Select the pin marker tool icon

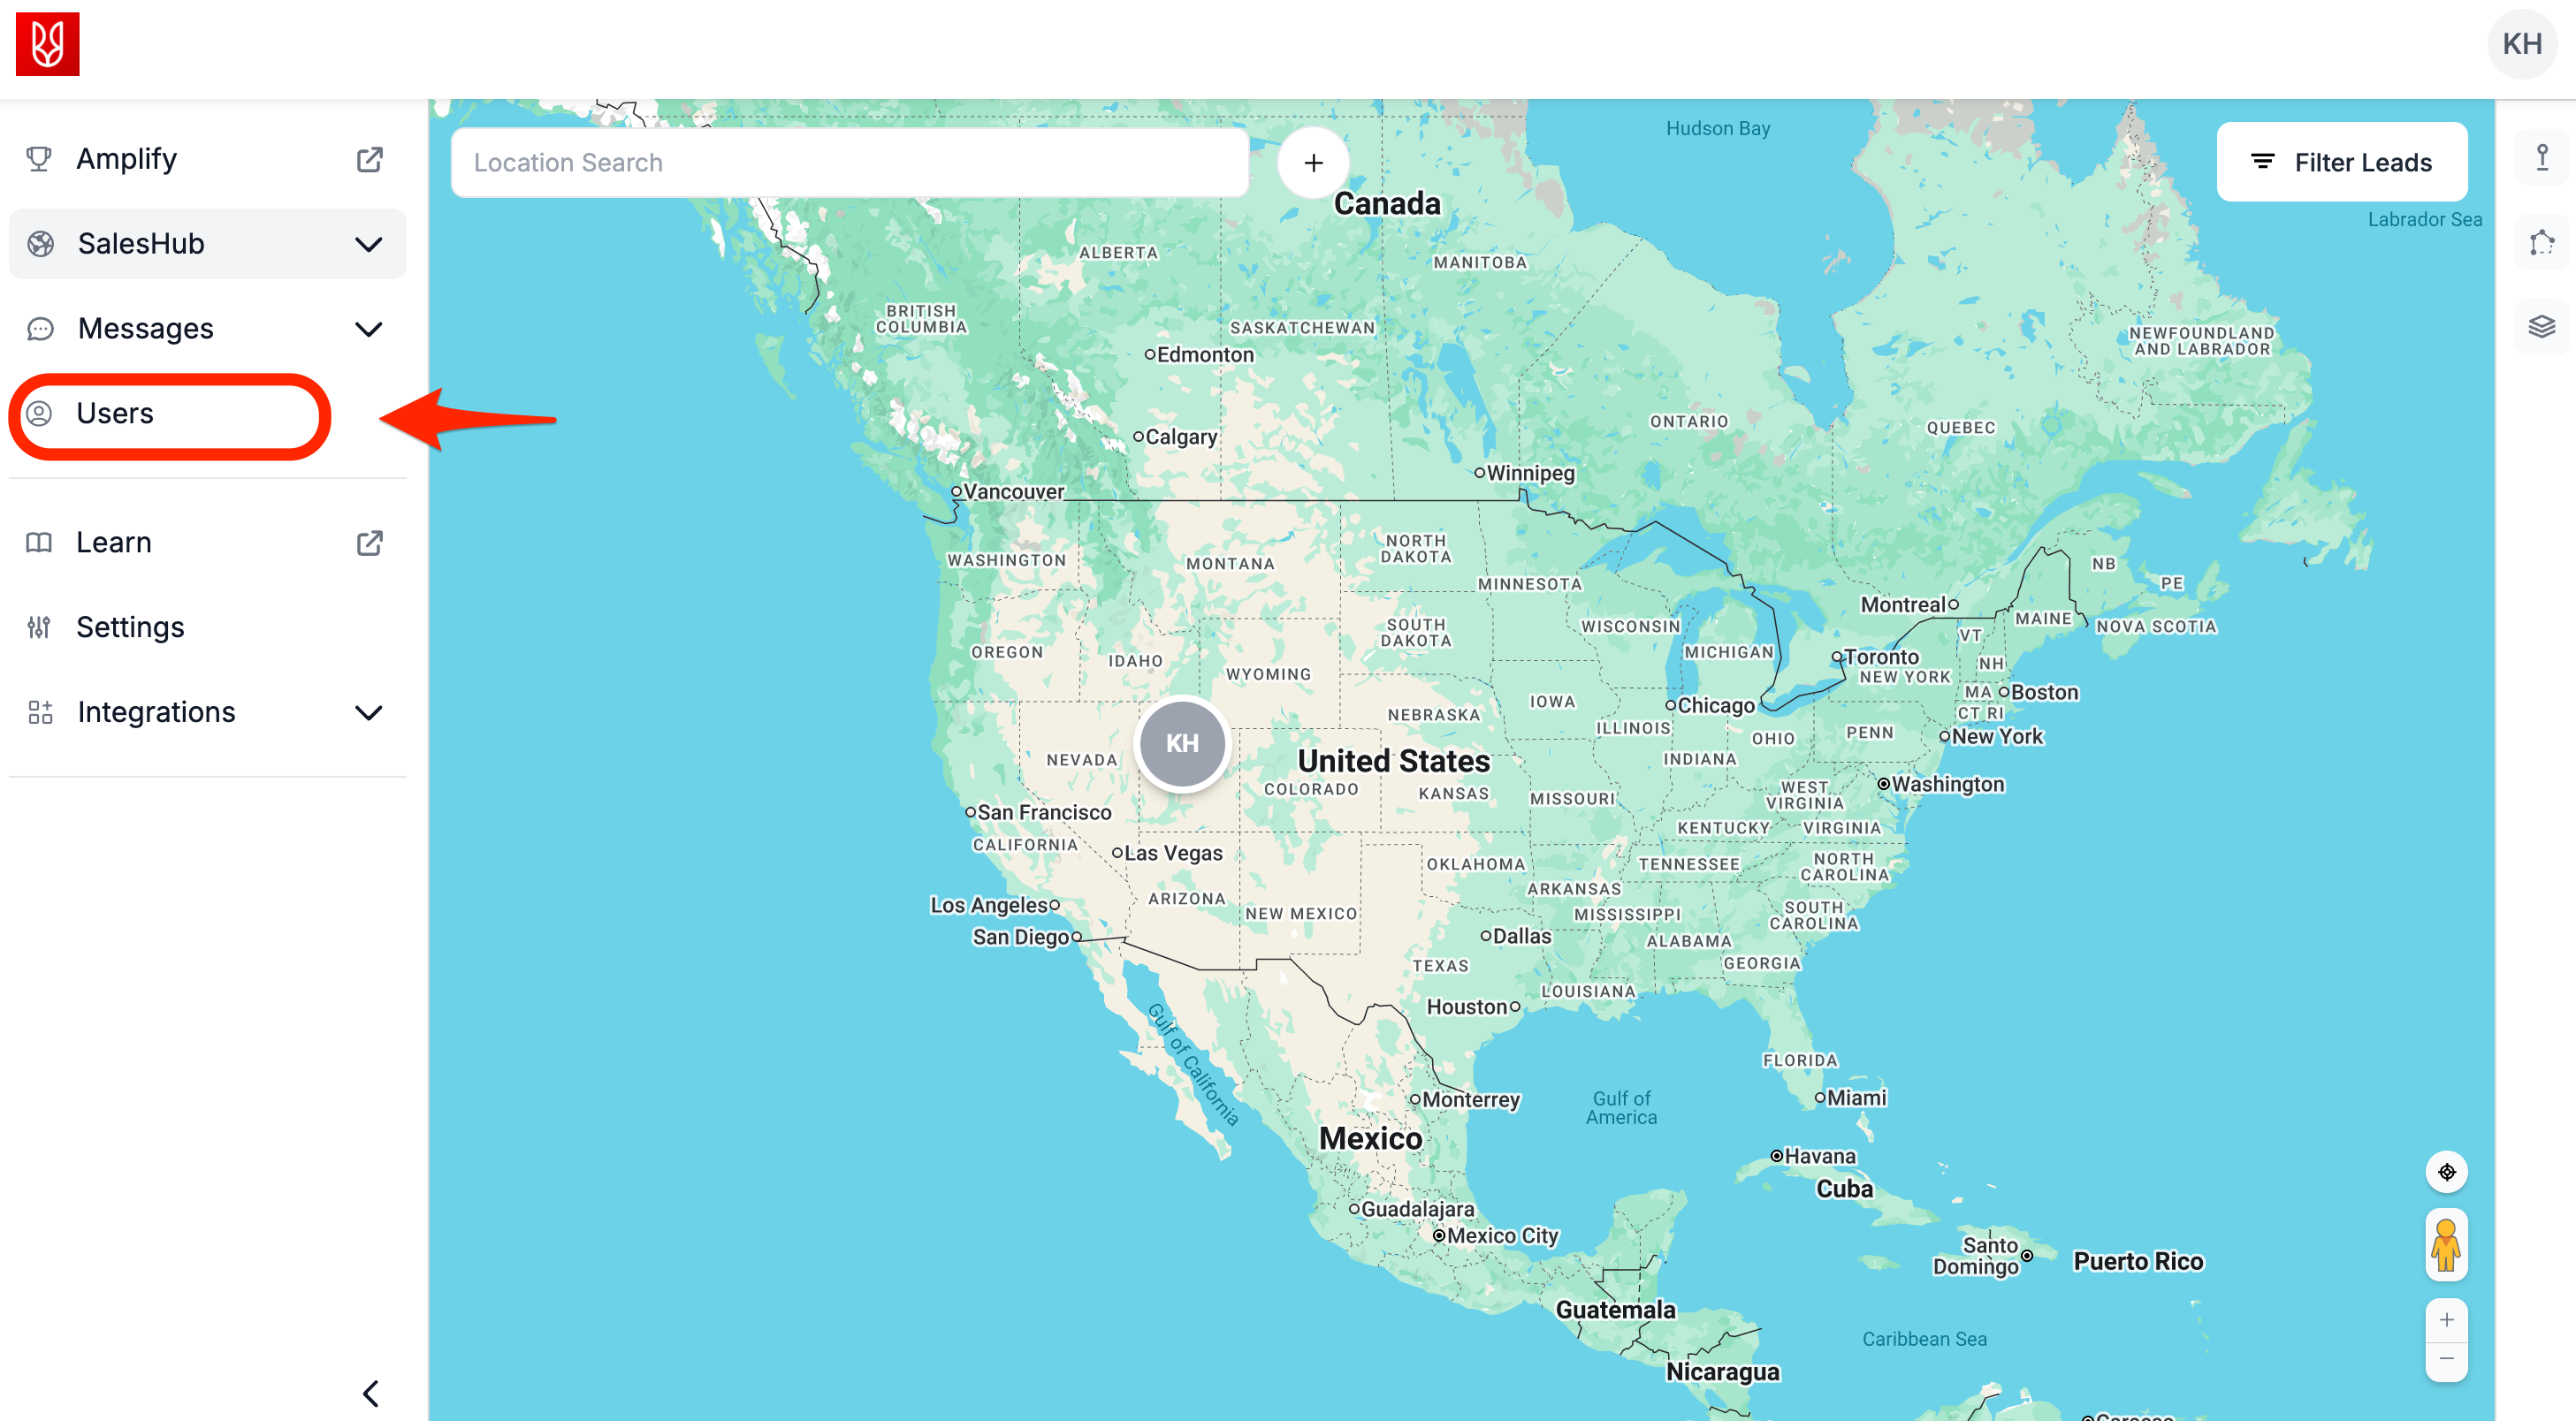point(2541,158)
